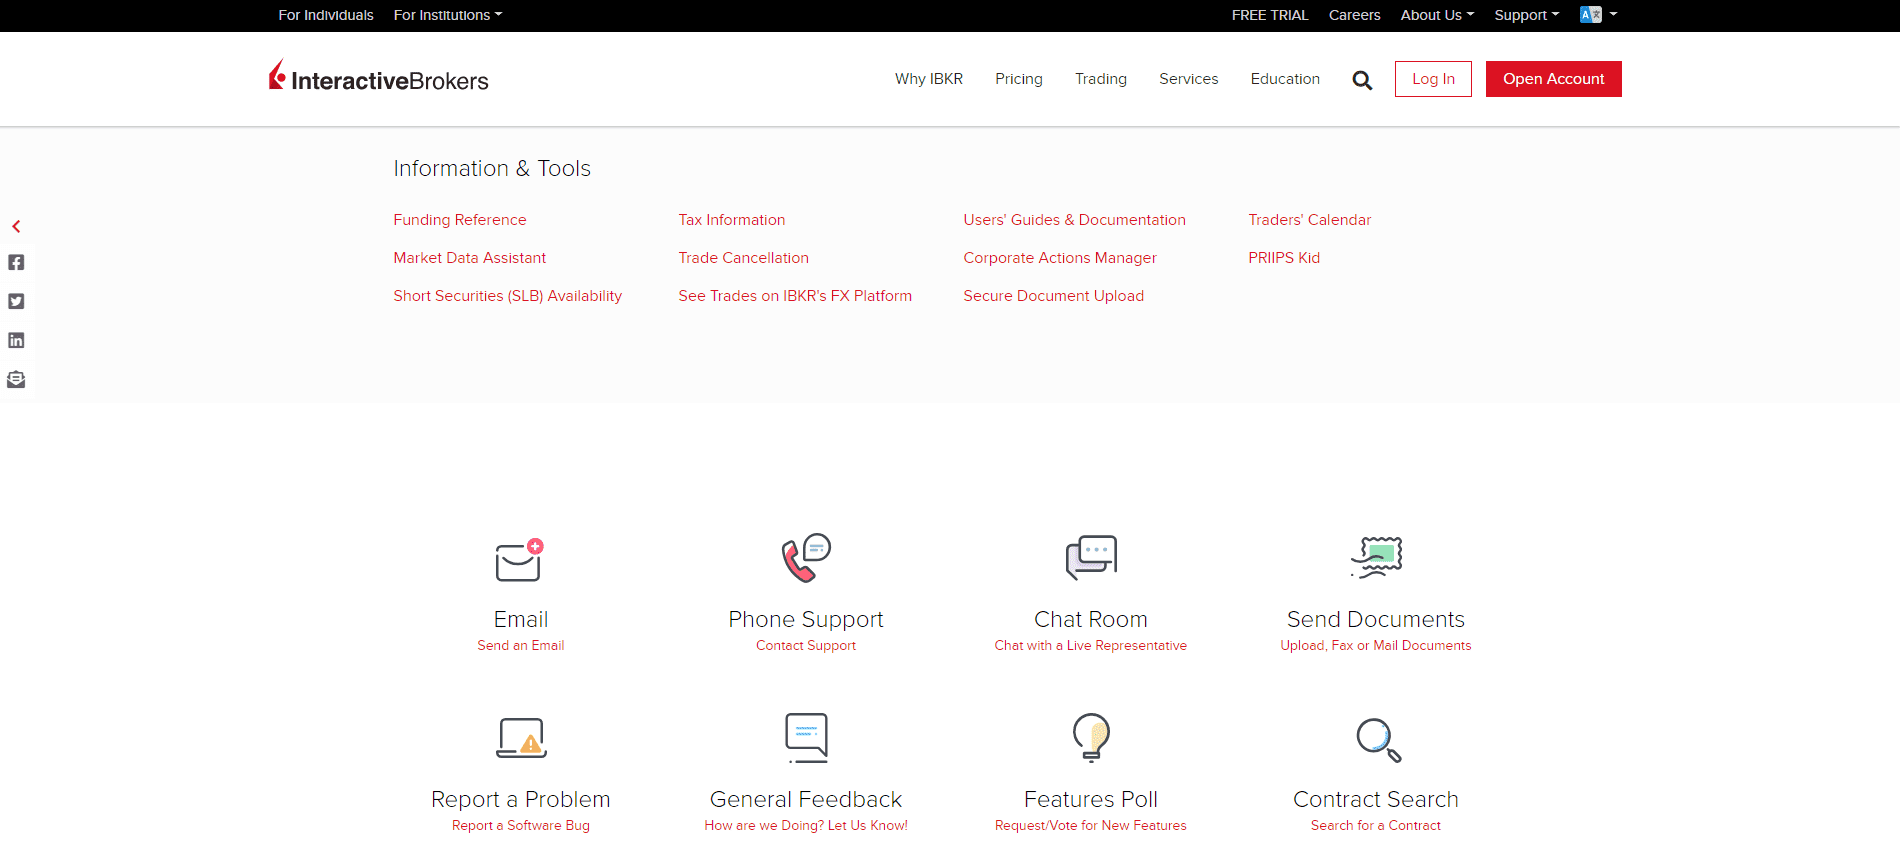The height and width of the screenshot is (850, 1900).
Task: Click the Report a Problem heading
Action: pyautogui.click(x=521, y=800)
